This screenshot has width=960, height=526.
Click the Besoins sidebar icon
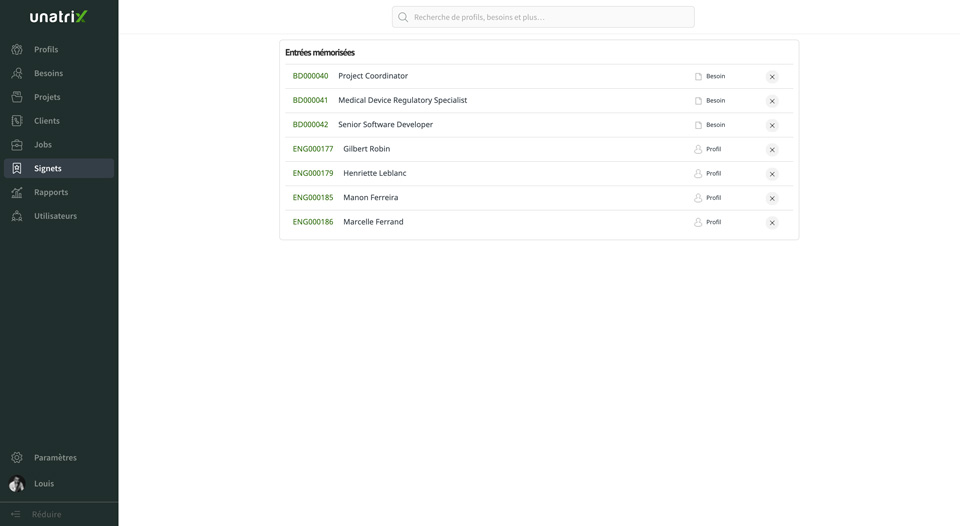pos(17,73)
